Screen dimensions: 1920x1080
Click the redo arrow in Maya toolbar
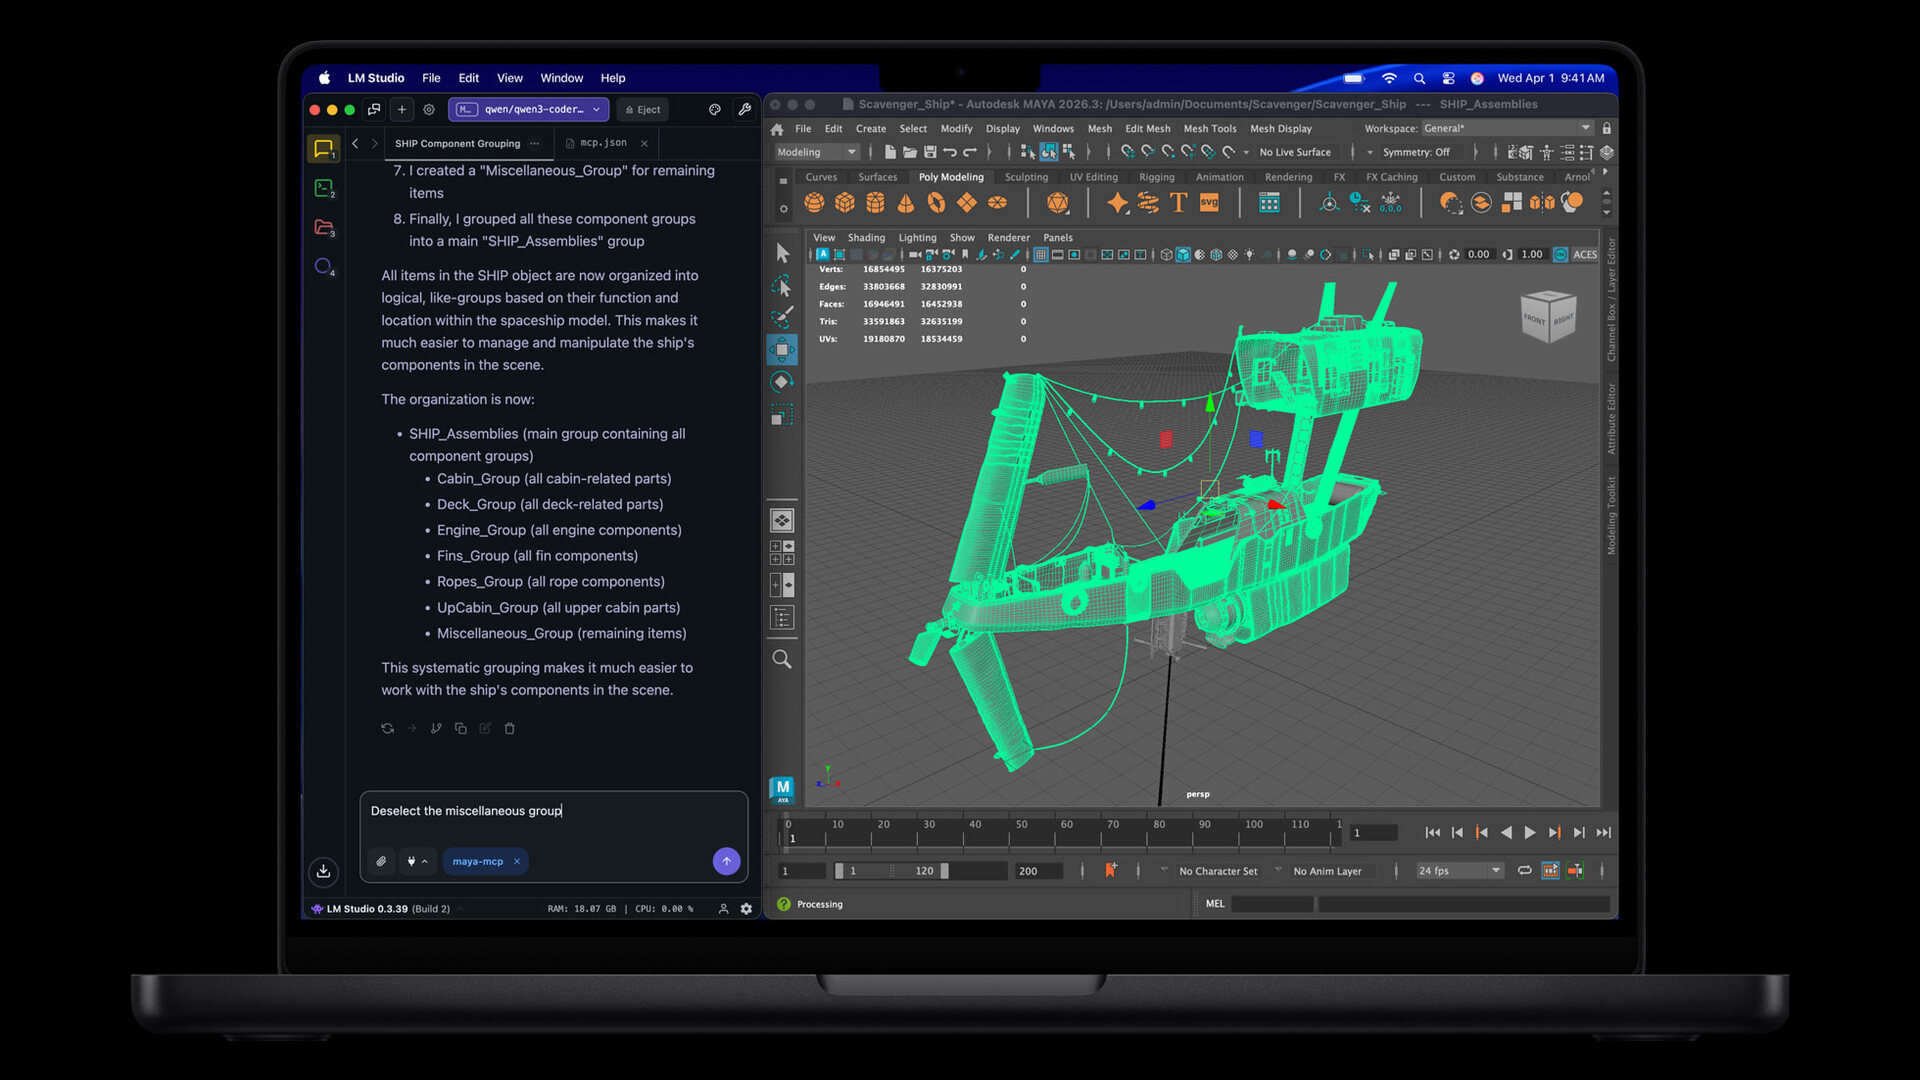pos(970,152)
